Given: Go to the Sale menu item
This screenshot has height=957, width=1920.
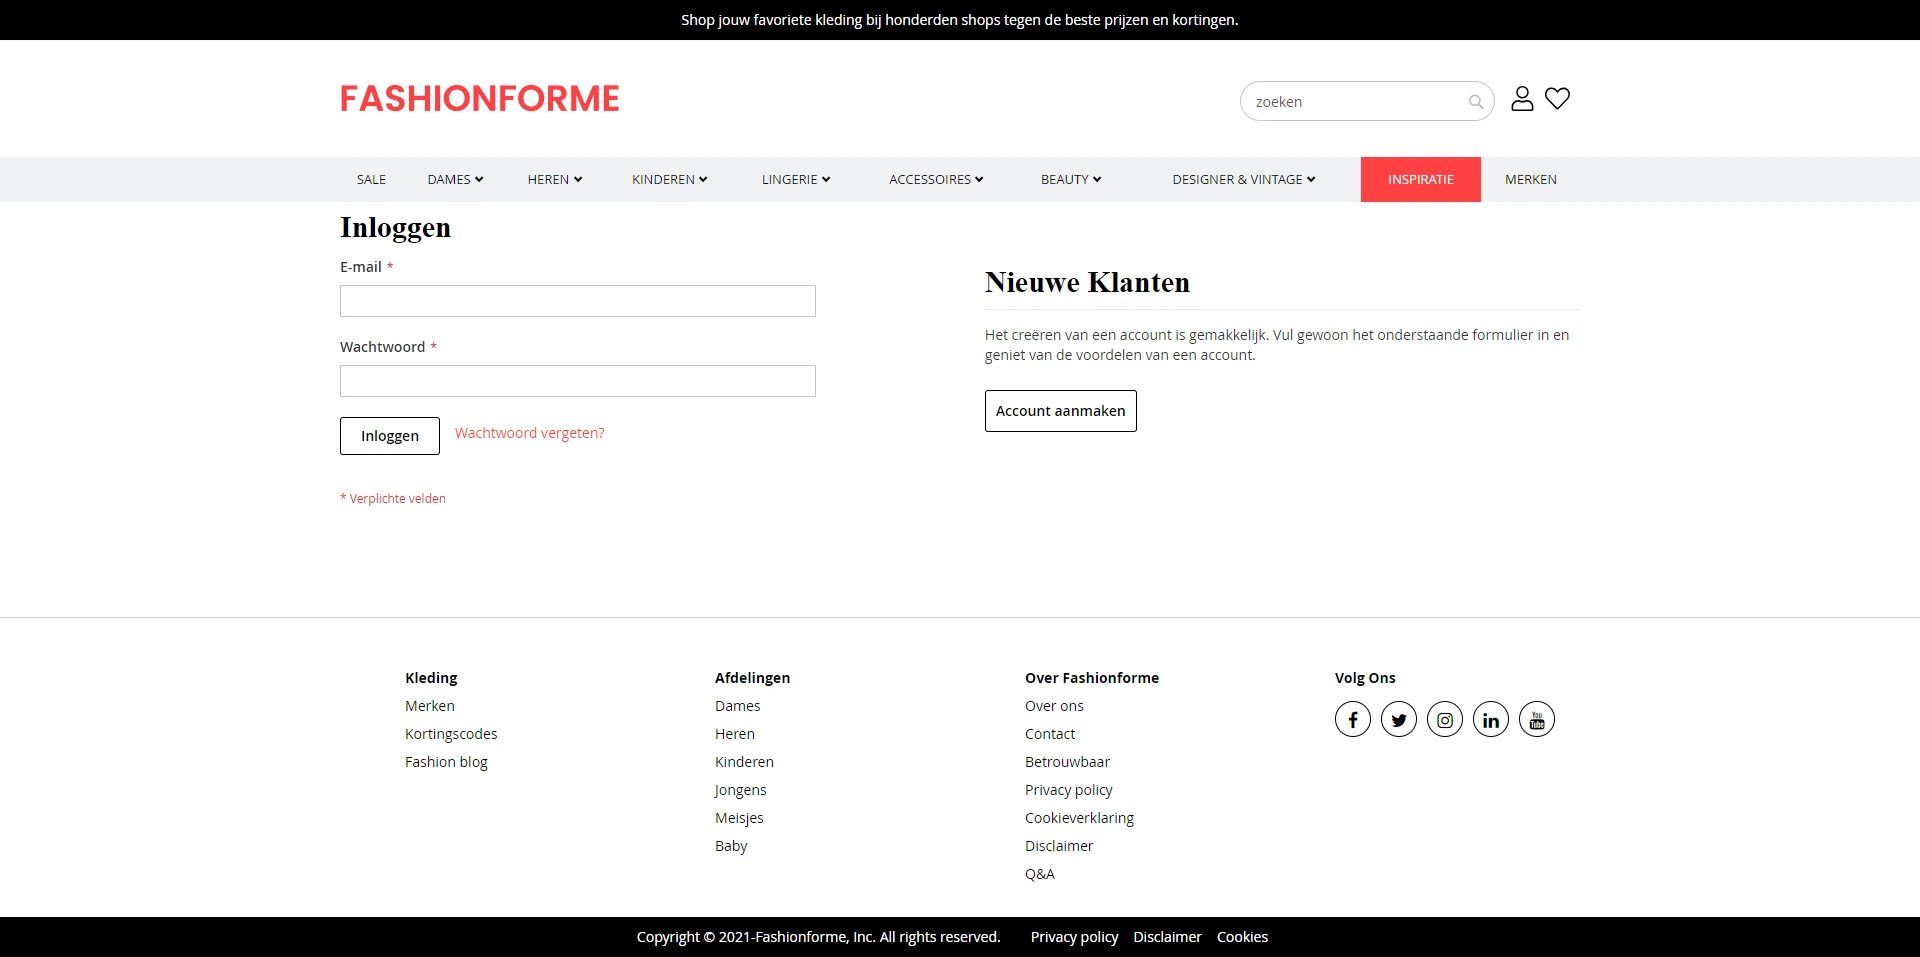Looking at the screenshot, I should tap(371, 180).
